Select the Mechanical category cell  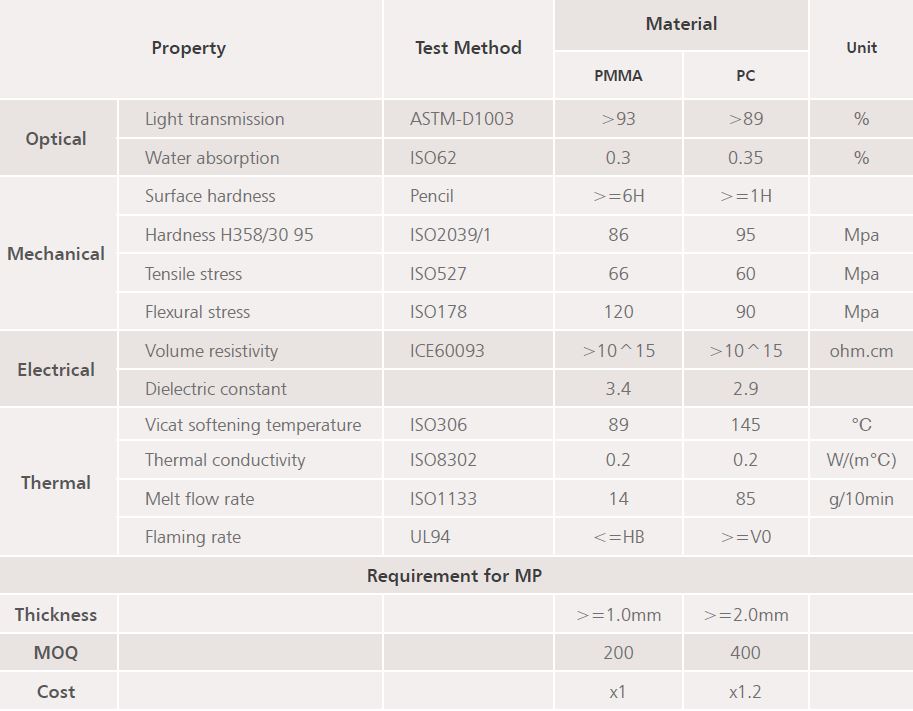[56, 254]
